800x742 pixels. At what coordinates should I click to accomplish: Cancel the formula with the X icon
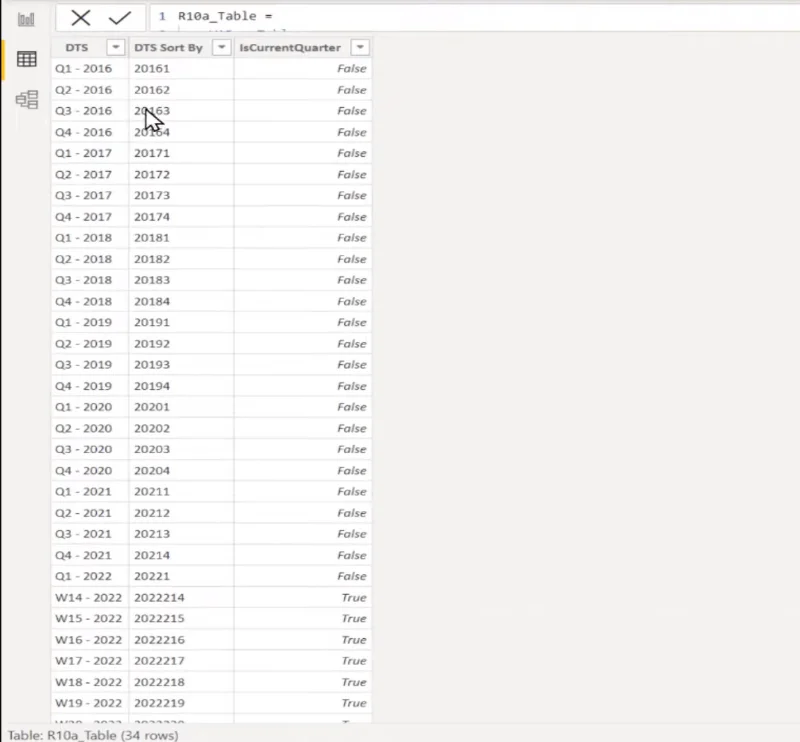pyautogui.click(x=81, y=18)
